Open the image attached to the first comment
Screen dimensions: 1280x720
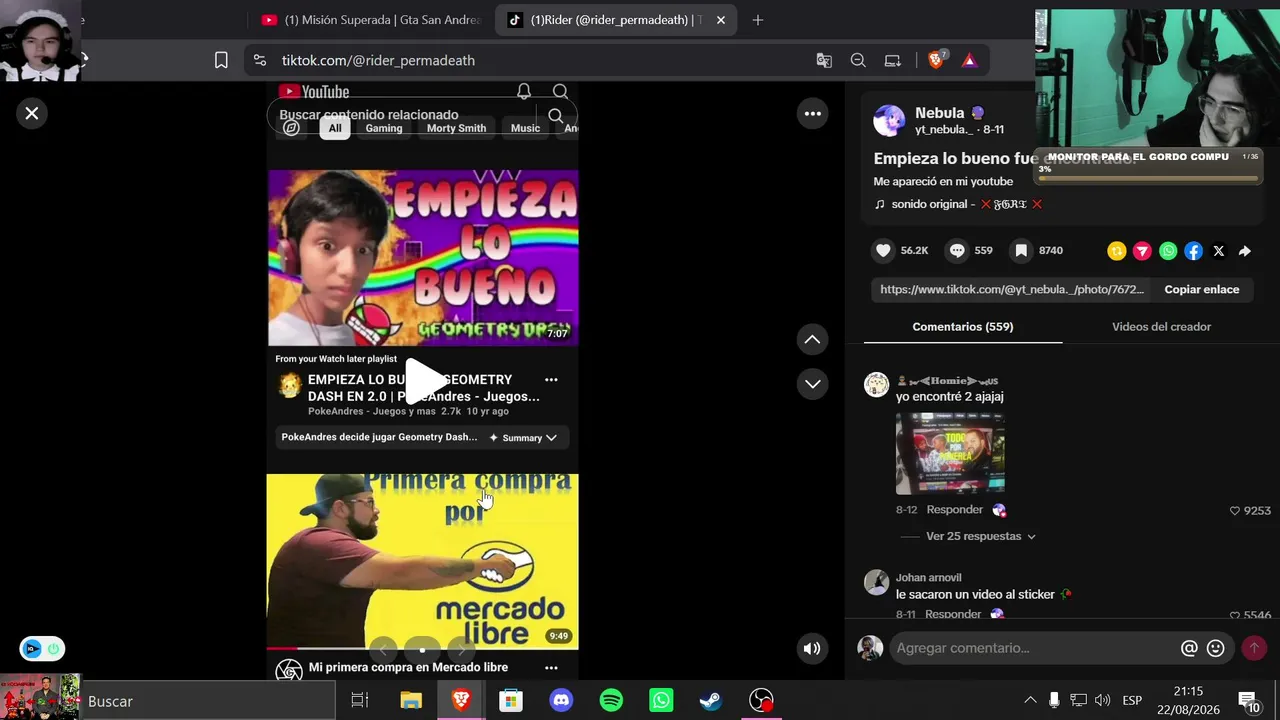pos(950,453)
